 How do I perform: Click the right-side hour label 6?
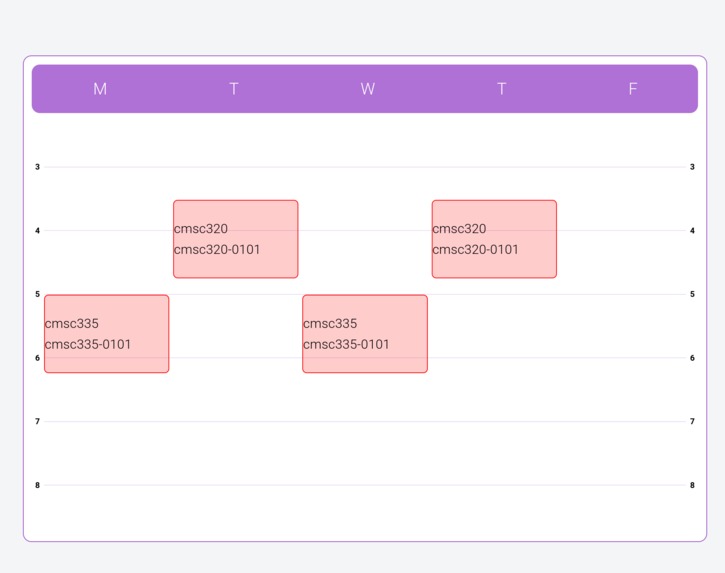692,358
